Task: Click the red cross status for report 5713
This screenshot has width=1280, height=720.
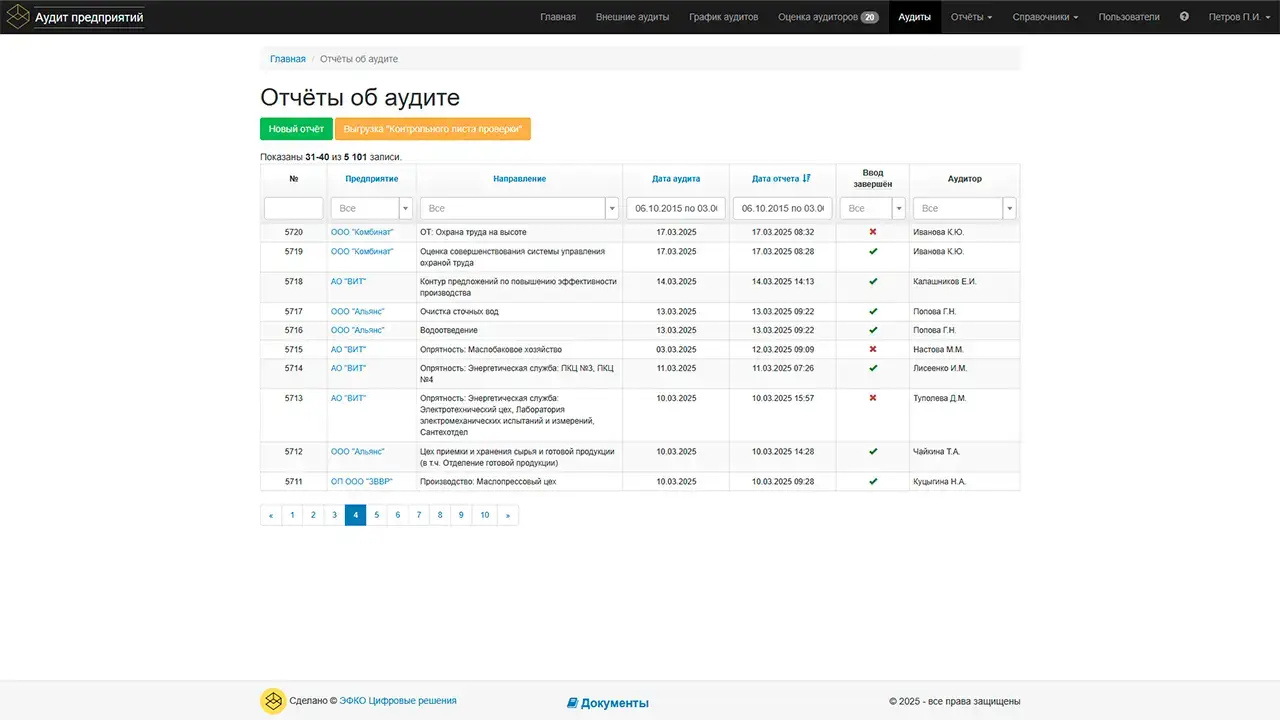Action: [872, 398]
